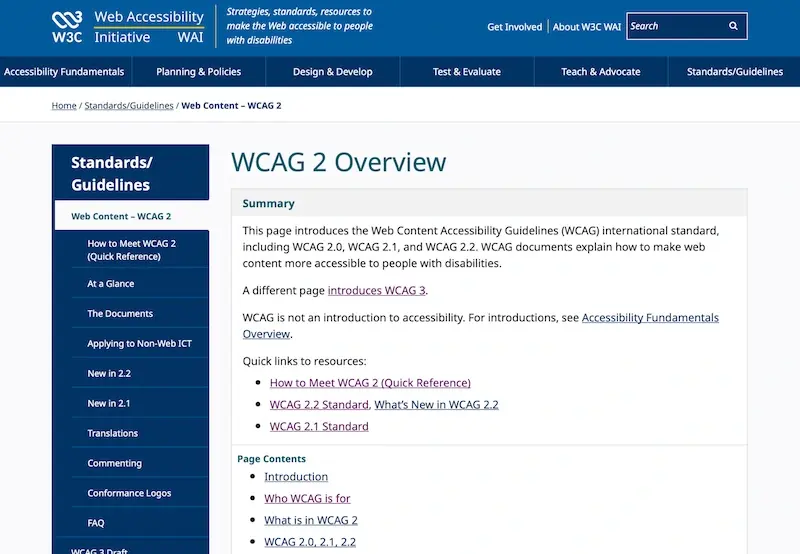Open the Teach & Advocate menu

pyautogui.click(x=601, y=72)
